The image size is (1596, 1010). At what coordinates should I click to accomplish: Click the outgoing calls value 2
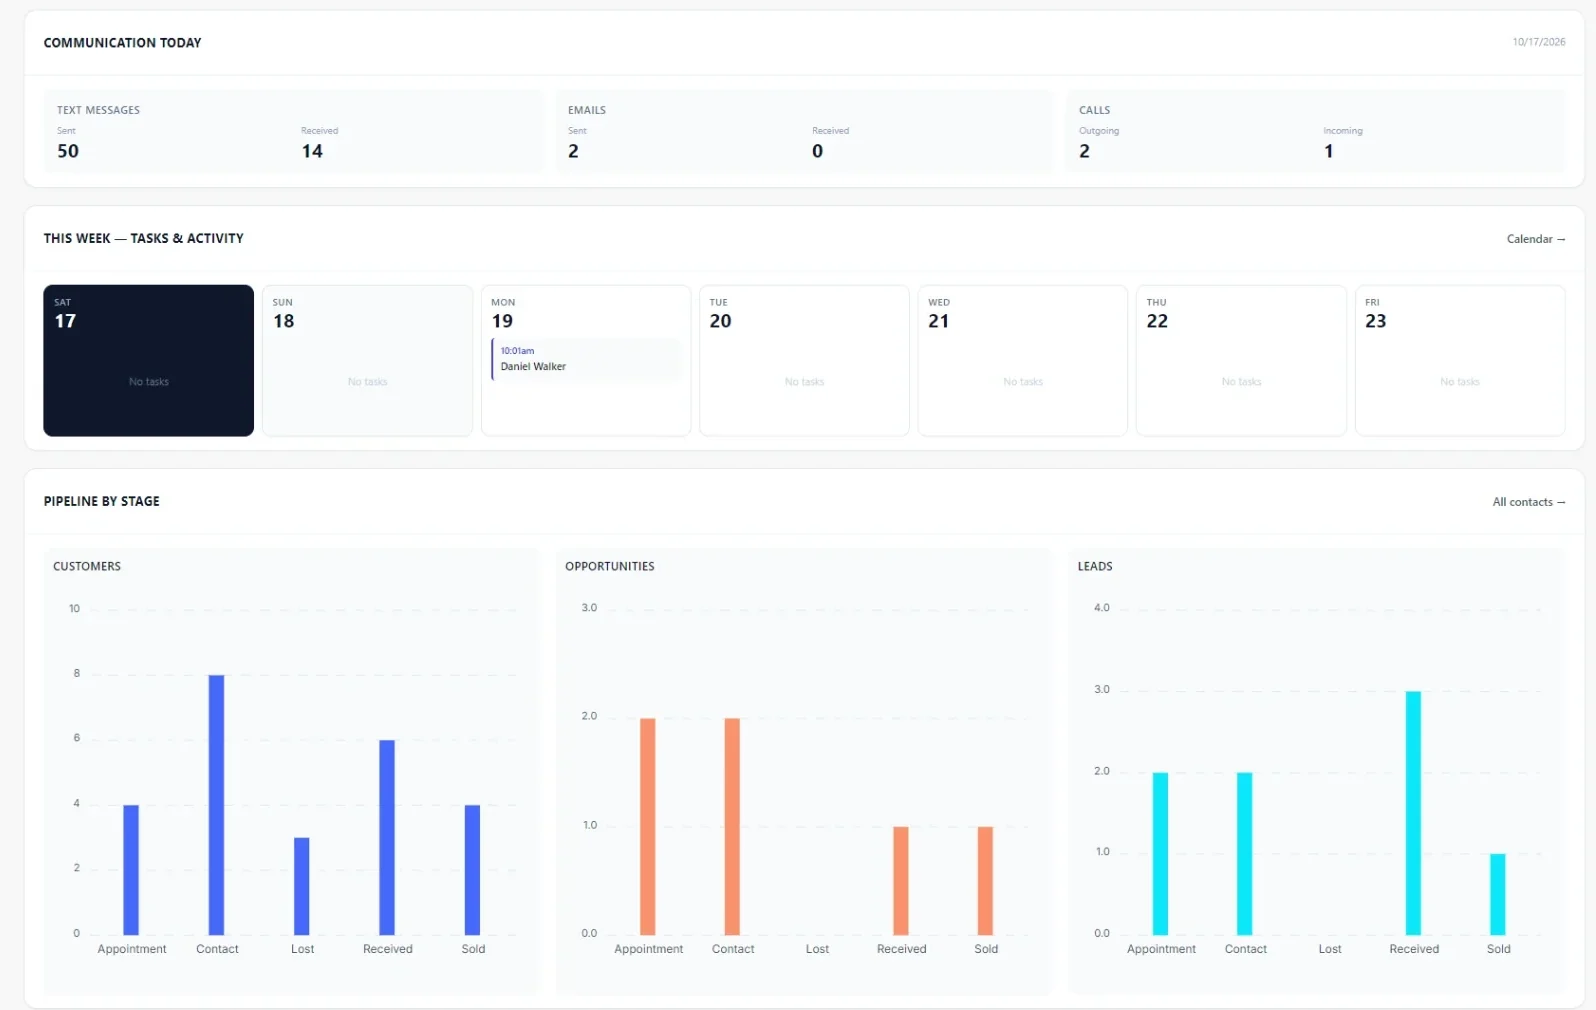click(1084, 151)
